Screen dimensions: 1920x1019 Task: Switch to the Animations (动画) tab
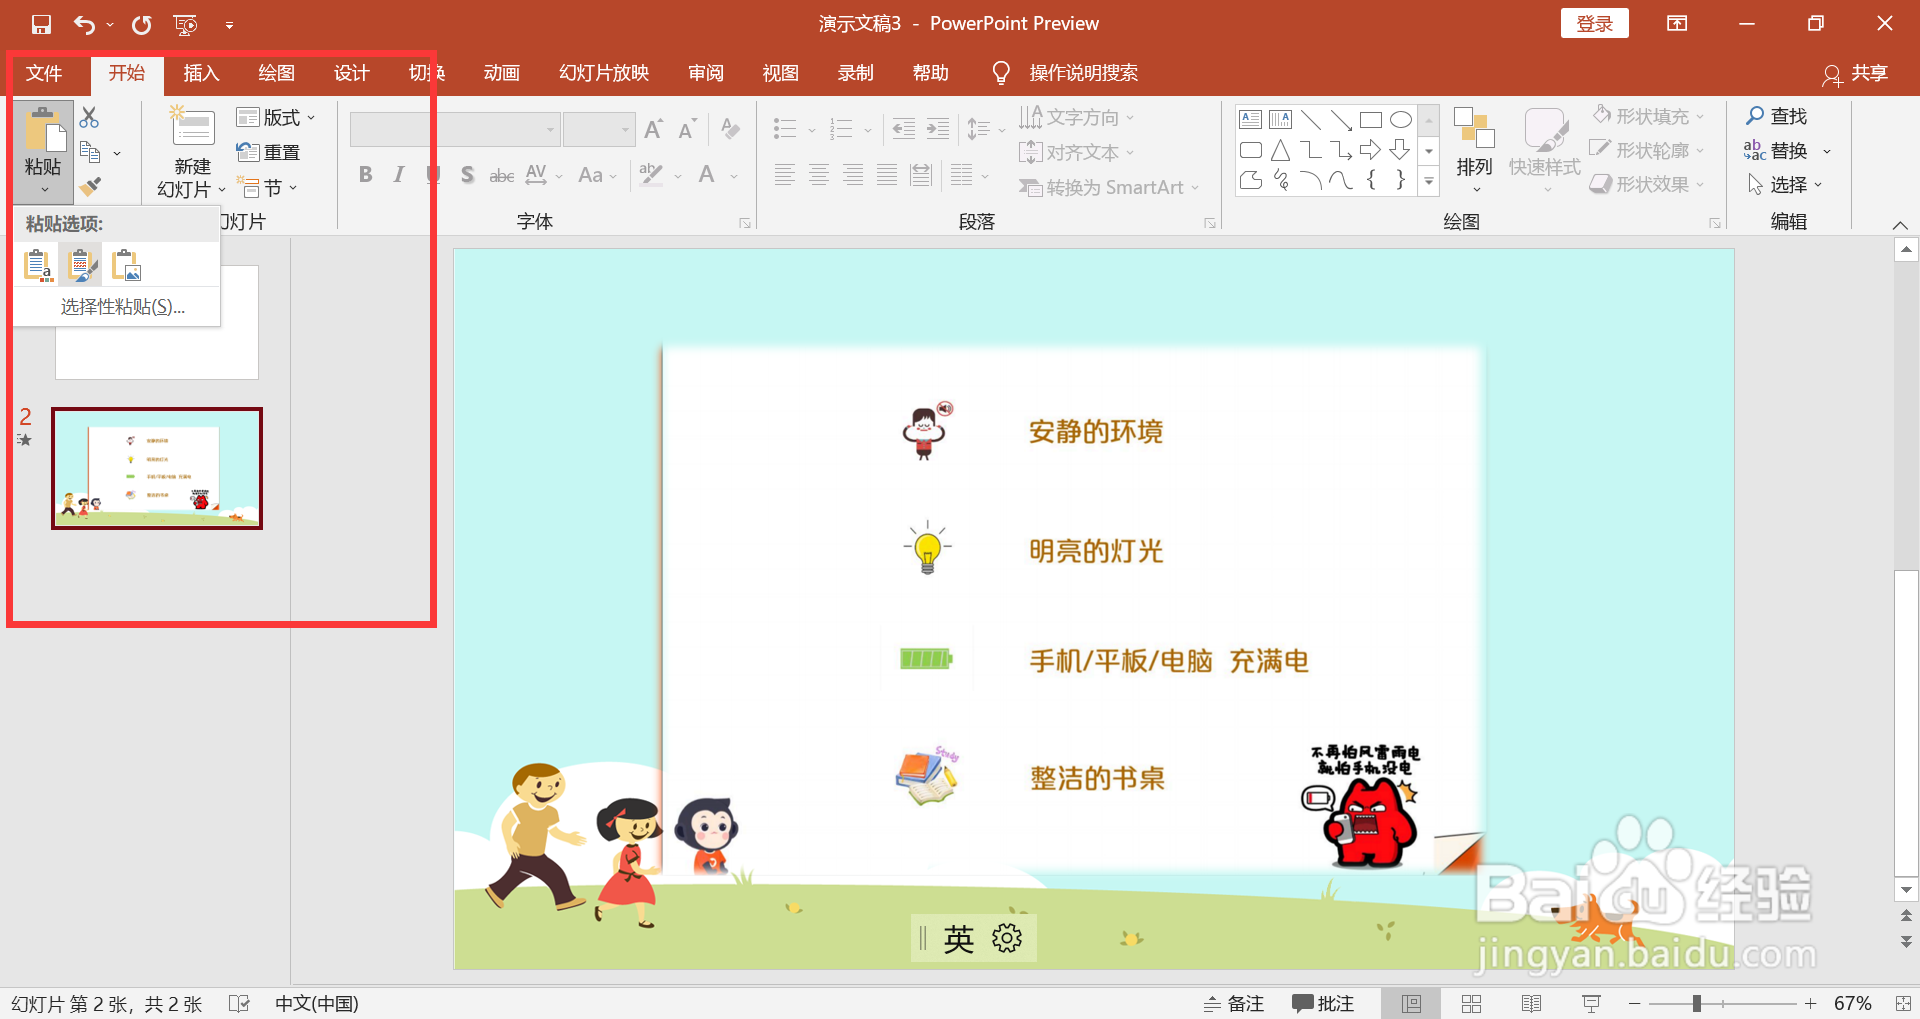[501, 73]
